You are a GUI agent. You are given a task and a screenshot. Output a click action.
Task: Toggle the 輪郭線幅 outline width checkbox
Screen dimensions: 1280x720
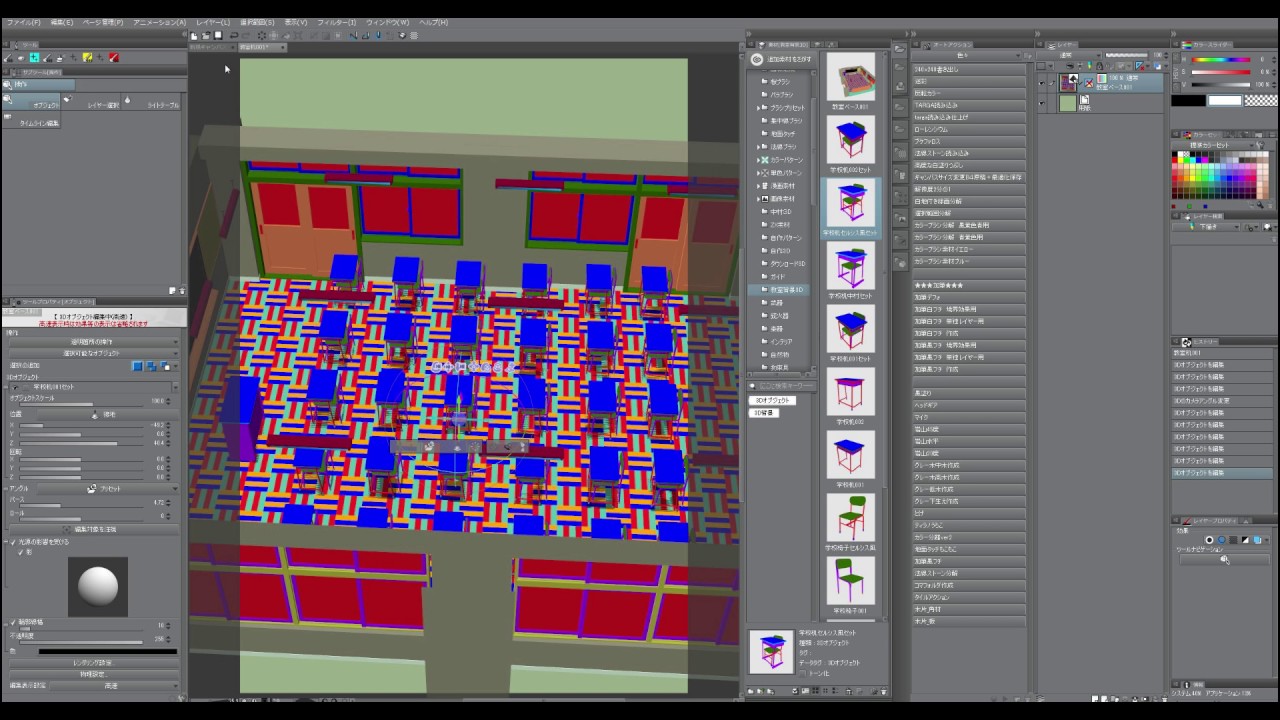(x=12, y=623)
